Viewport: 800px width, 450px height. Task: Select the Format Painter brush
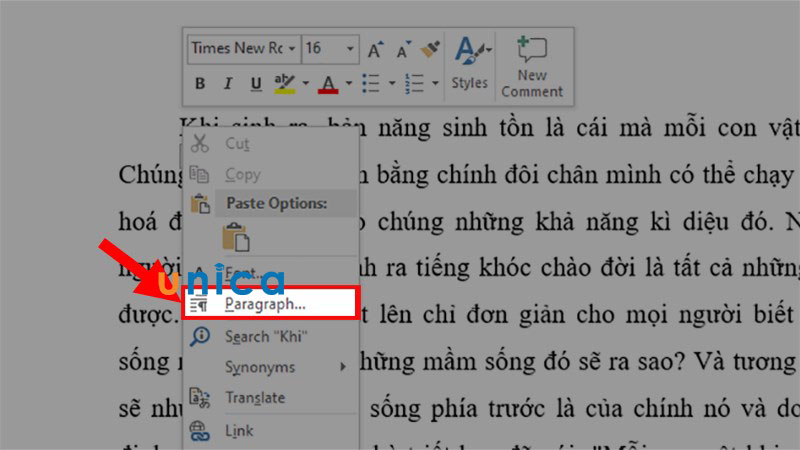[431, 49]
